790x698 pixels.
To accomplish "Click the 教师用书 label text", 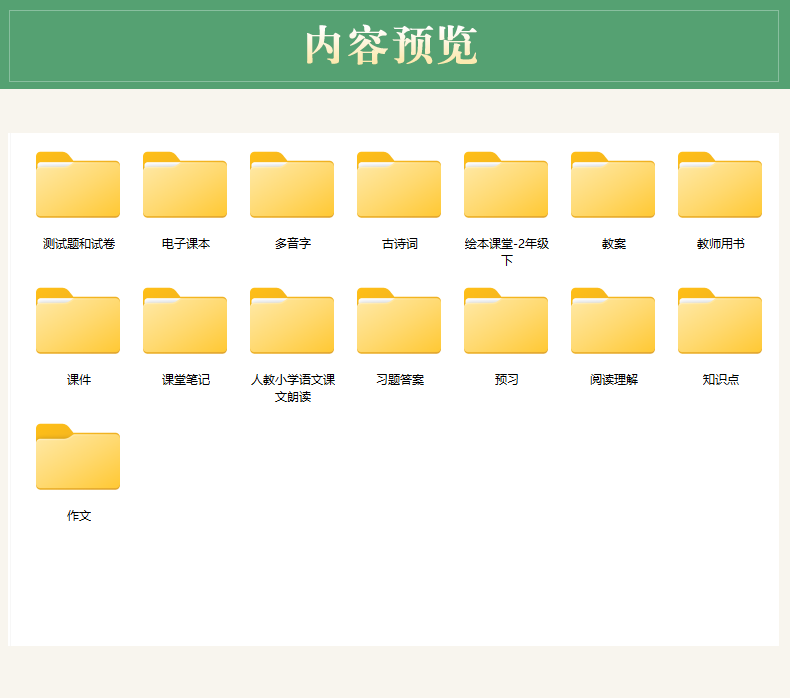I will point(720,244).
